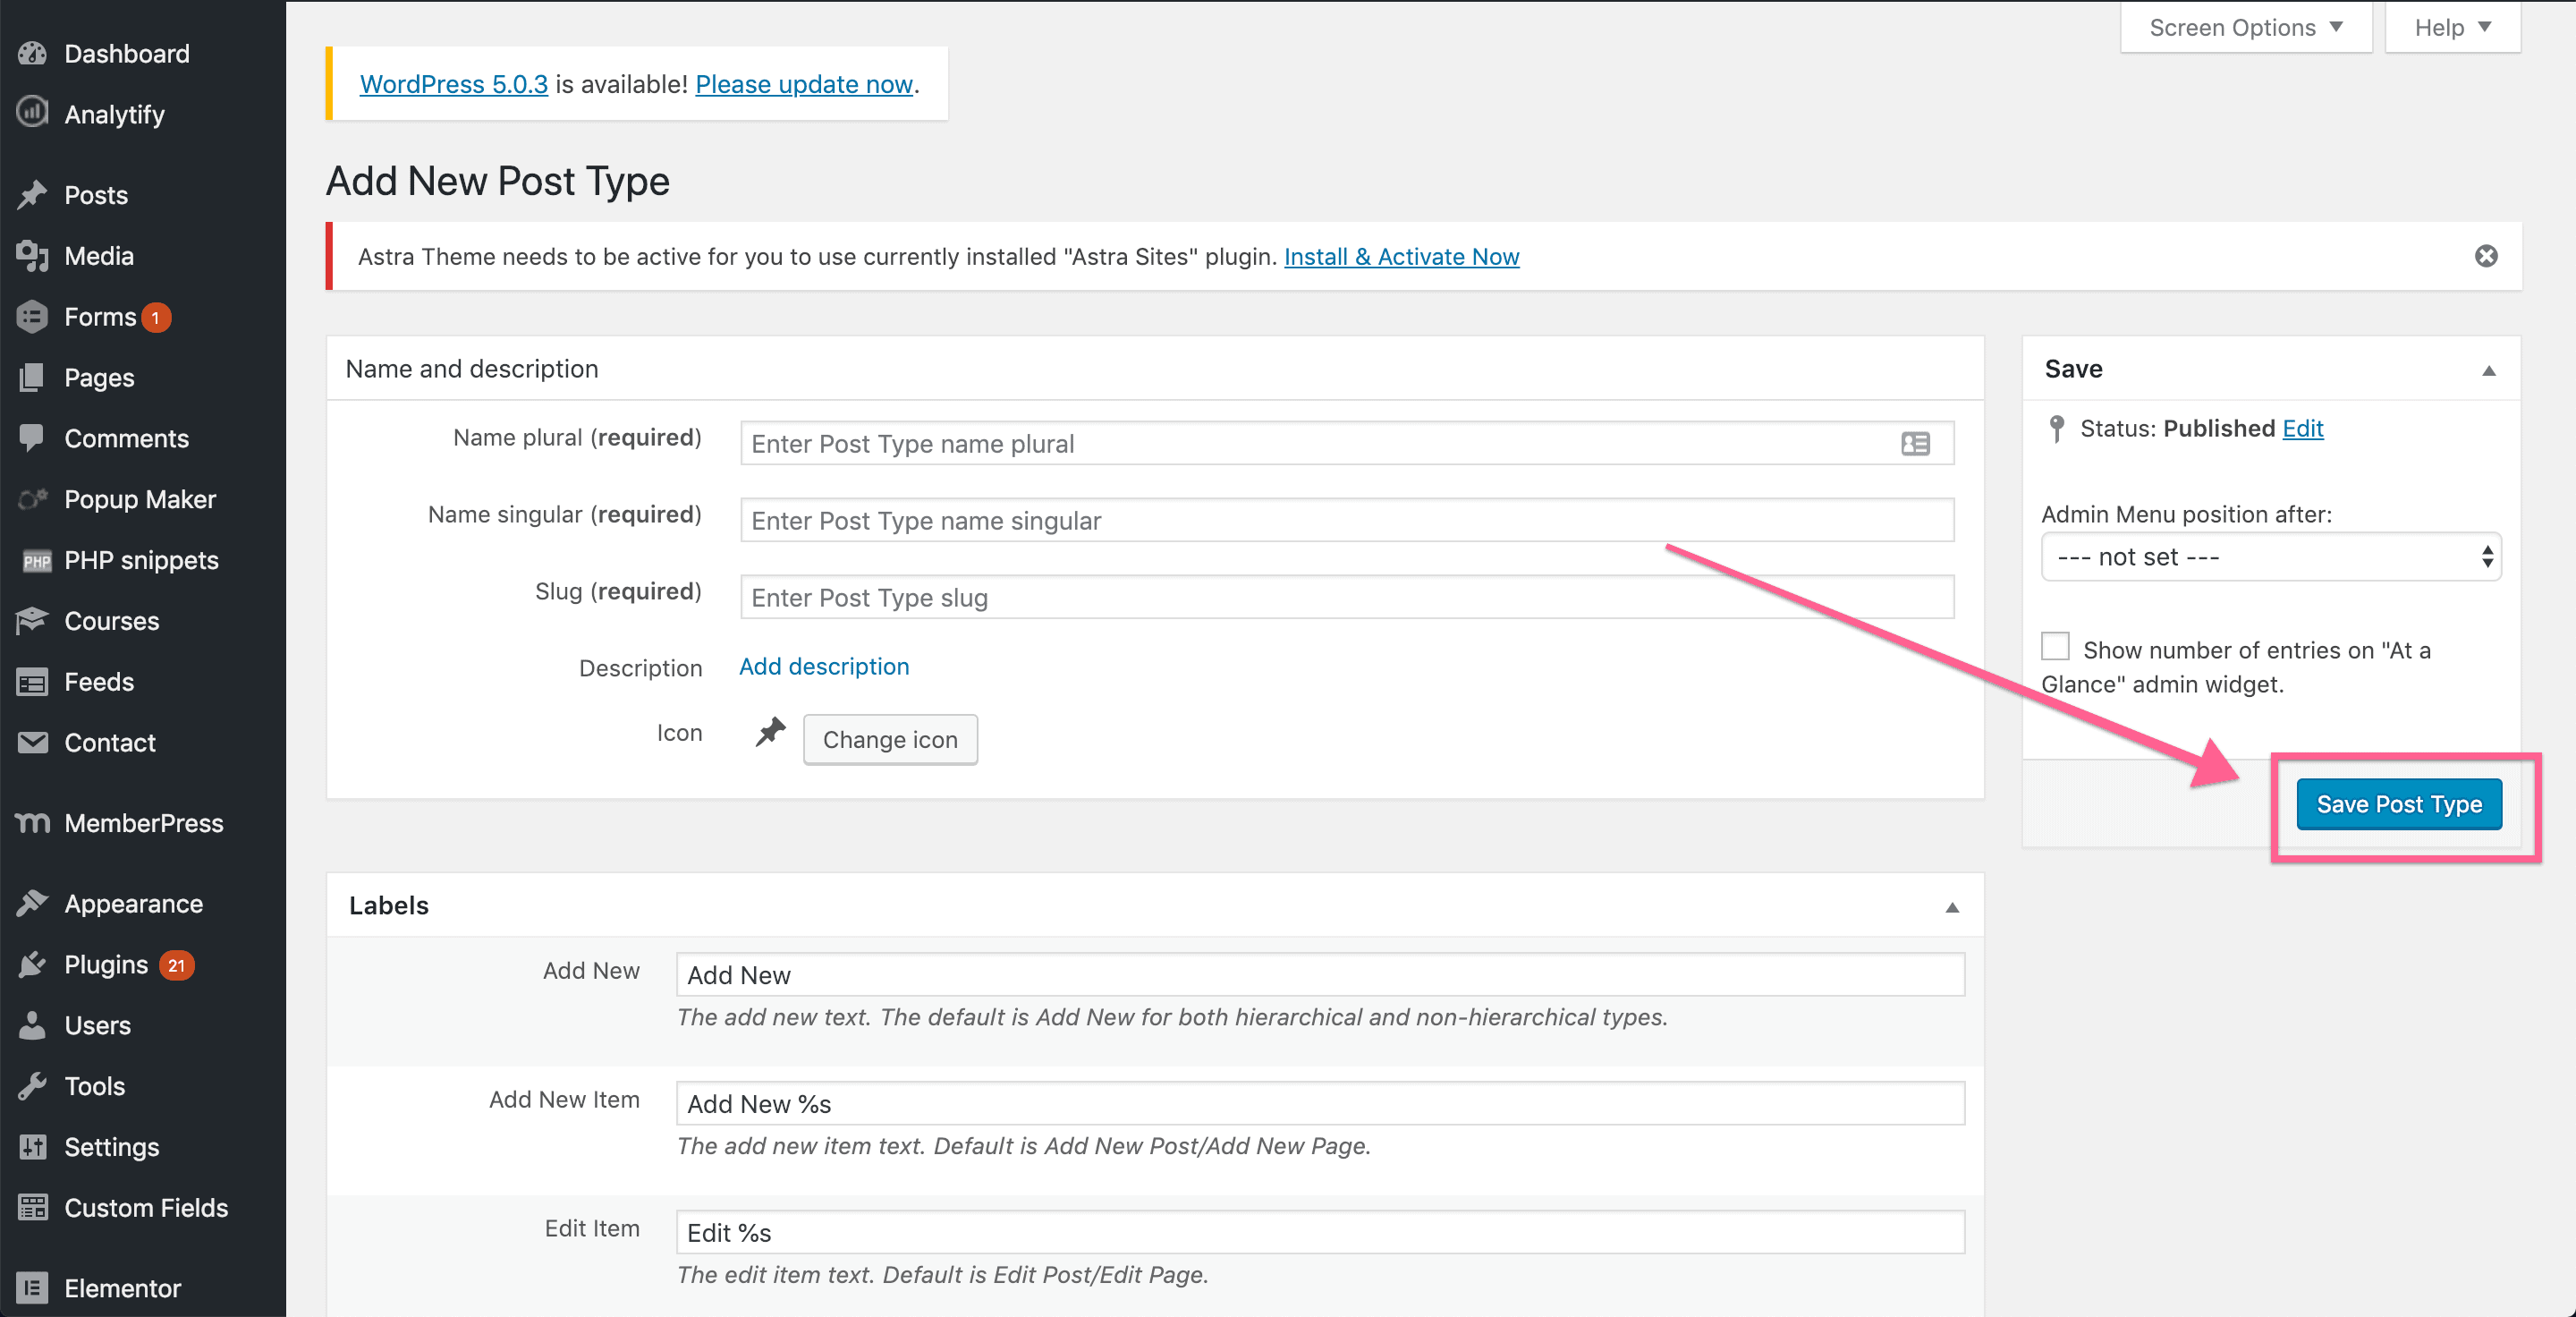Click the Users person icon
Image resolution: width=2576 pixels, height=1317 pixels.
(x=33, y=1026)
